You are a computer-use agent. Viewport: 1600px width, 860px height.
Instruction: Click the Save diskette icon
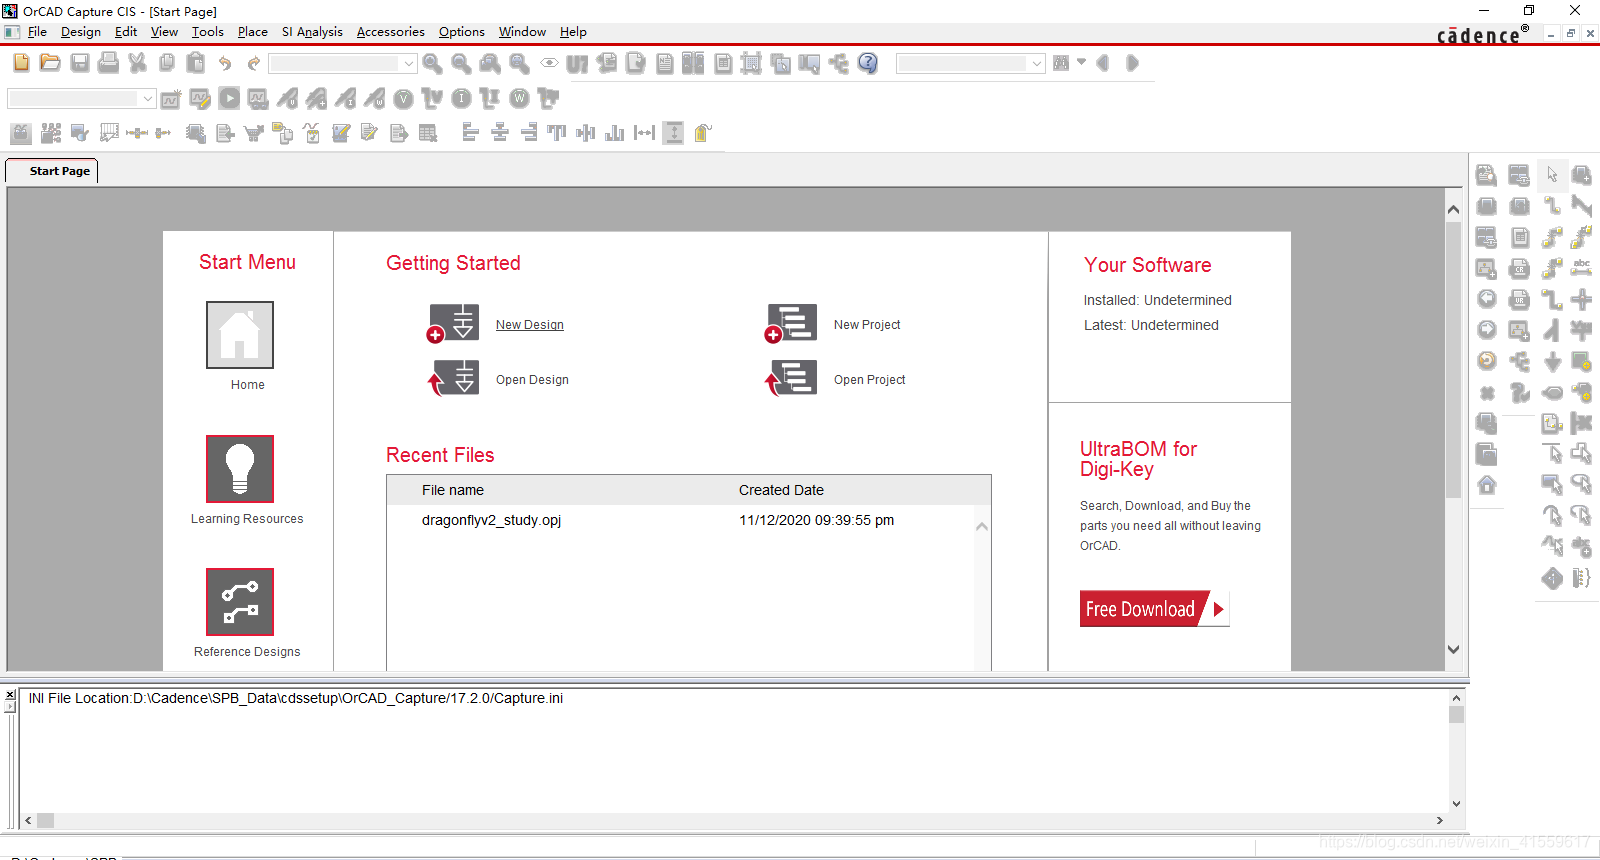[80, 63]
